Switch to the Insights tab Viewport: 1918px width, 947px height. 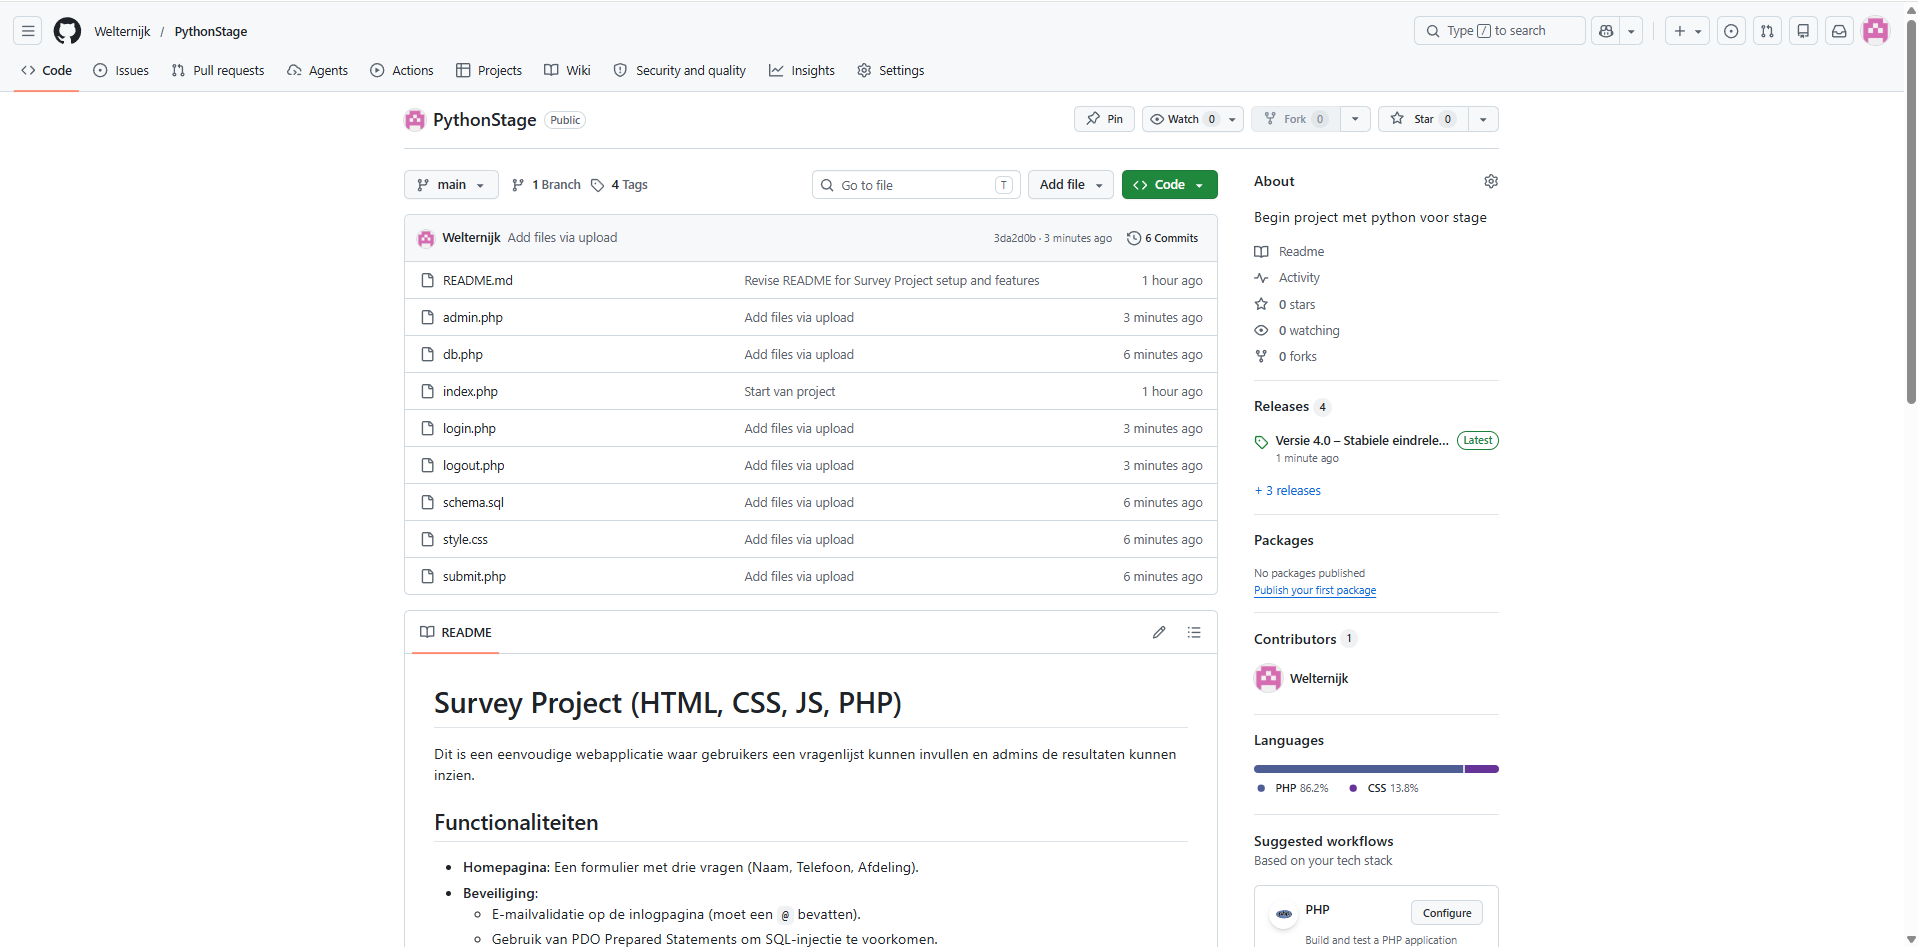pyautogui.click(x=802, y=70)
